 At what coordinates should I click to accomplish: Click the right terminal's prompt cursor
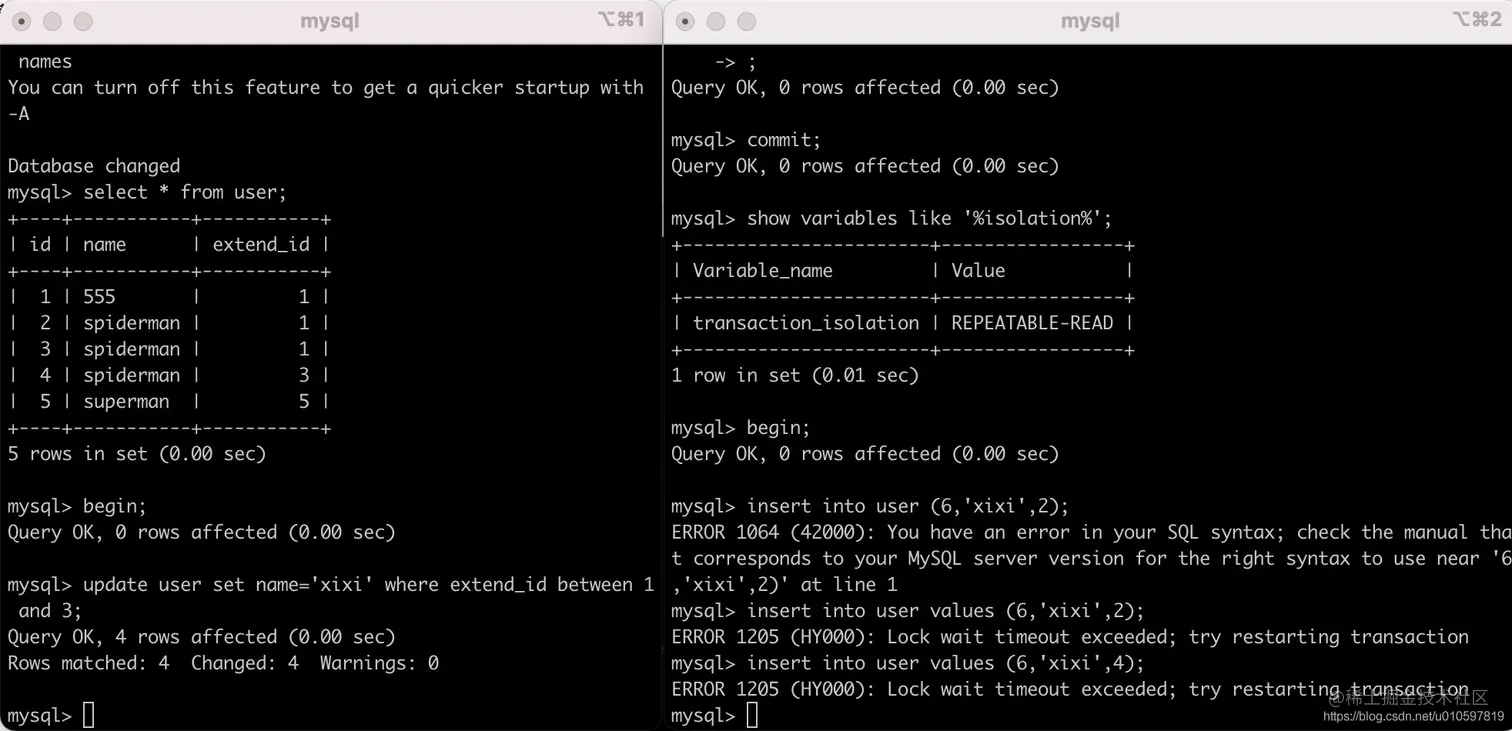752,715
